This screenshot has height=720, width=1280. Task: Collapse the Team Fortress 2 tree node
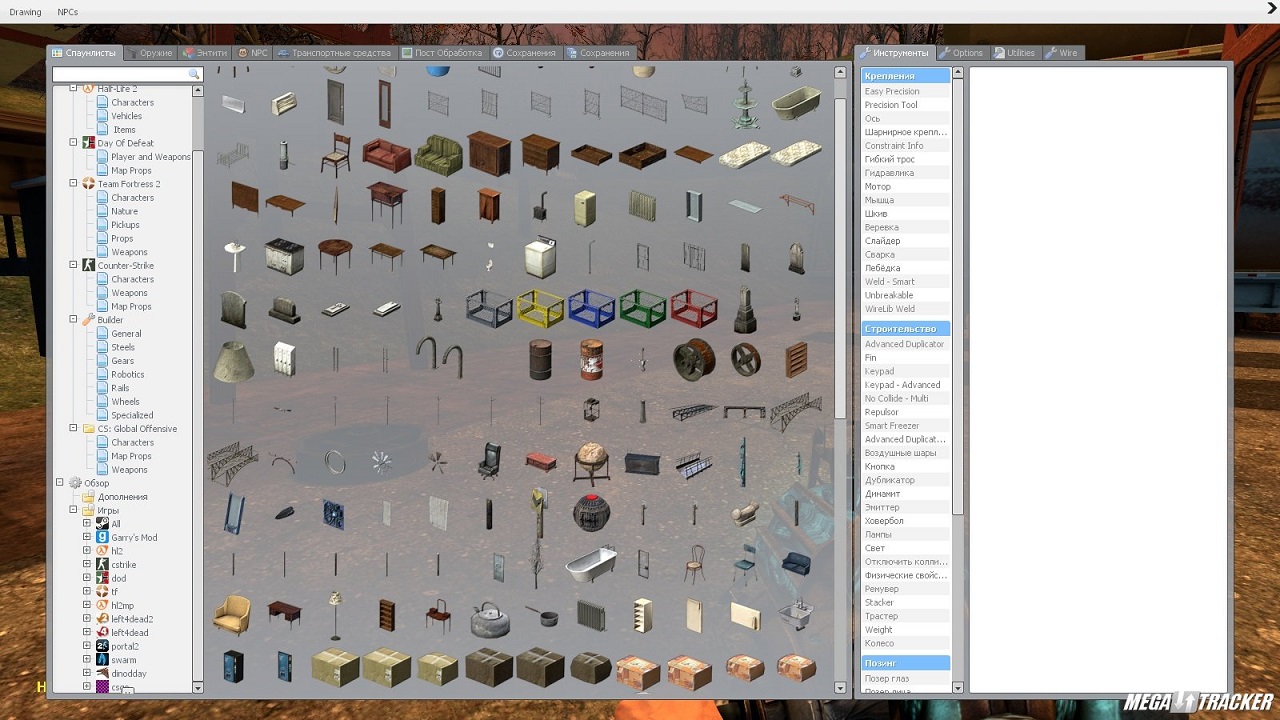(73, 184)
